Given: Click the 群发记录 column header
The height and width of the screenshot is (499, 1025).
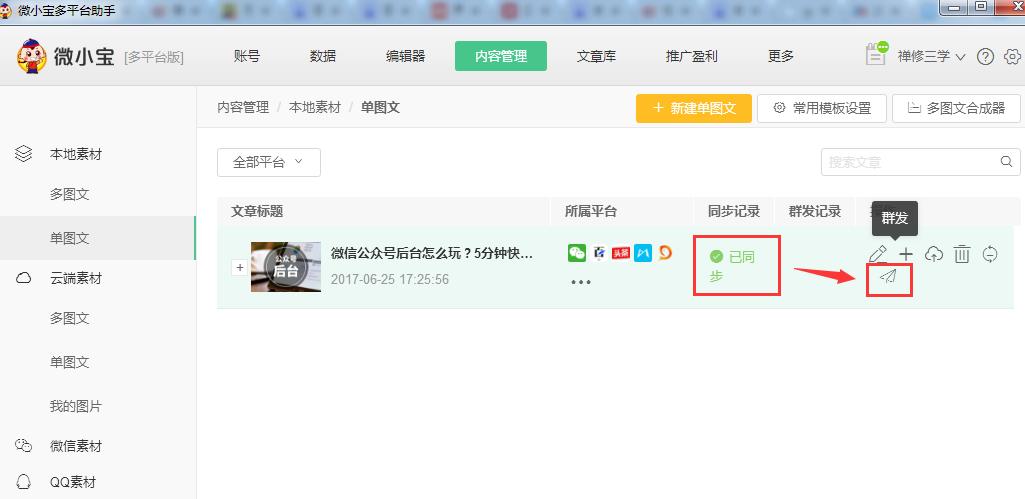Looking at the screenshot, I should click(815, 211).
